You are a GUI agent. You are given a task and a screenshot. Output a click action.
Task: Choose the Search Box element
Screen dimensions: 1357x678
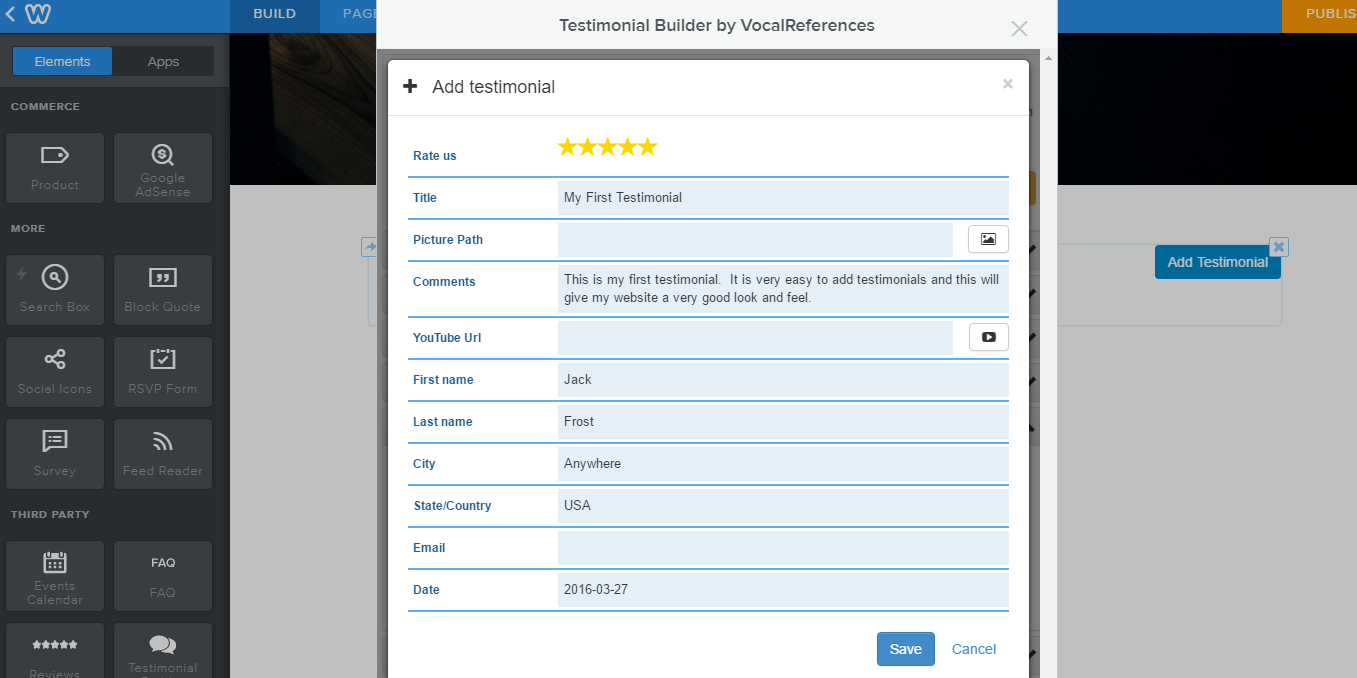point(55,290)
